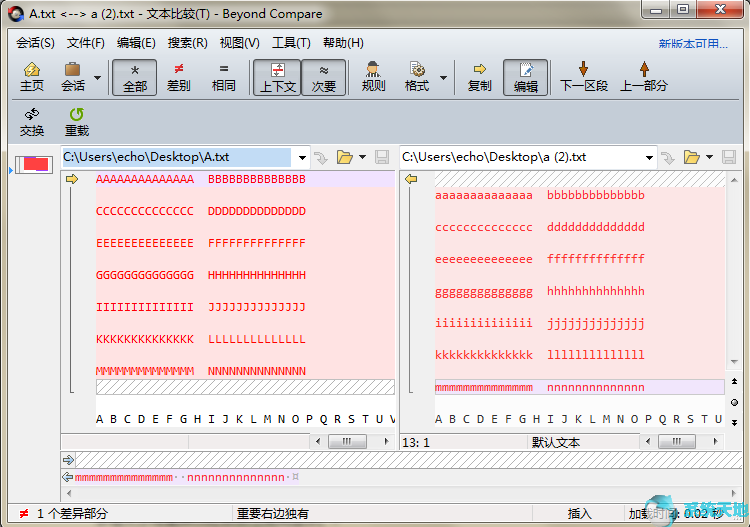
Task: Jump to 下一区段 next section
Action: (584, 77)
